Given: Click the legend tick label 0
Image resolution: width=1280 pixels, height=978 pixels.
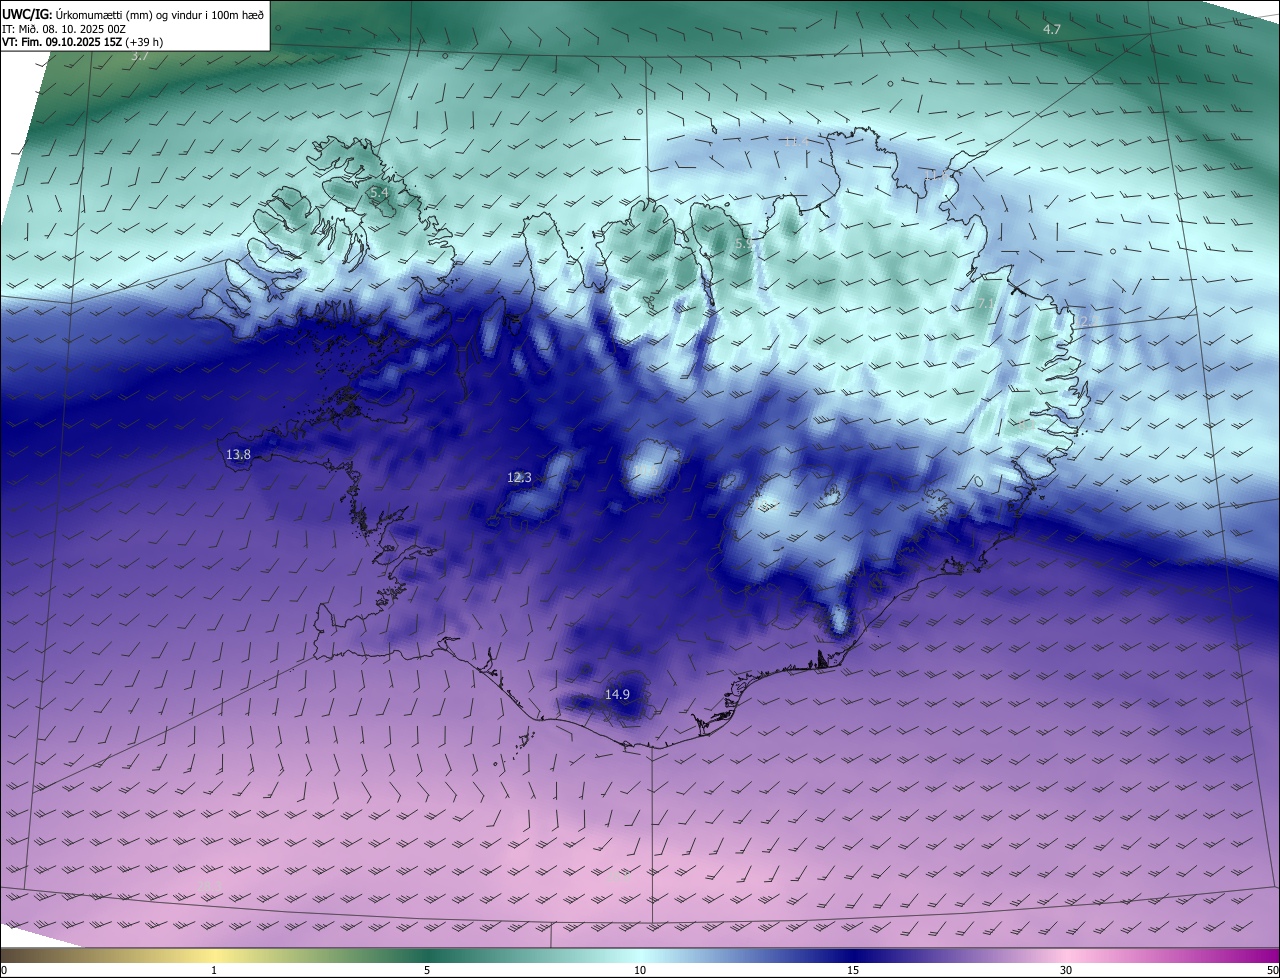Looking at the screenshot, I should tap(4, 970).
